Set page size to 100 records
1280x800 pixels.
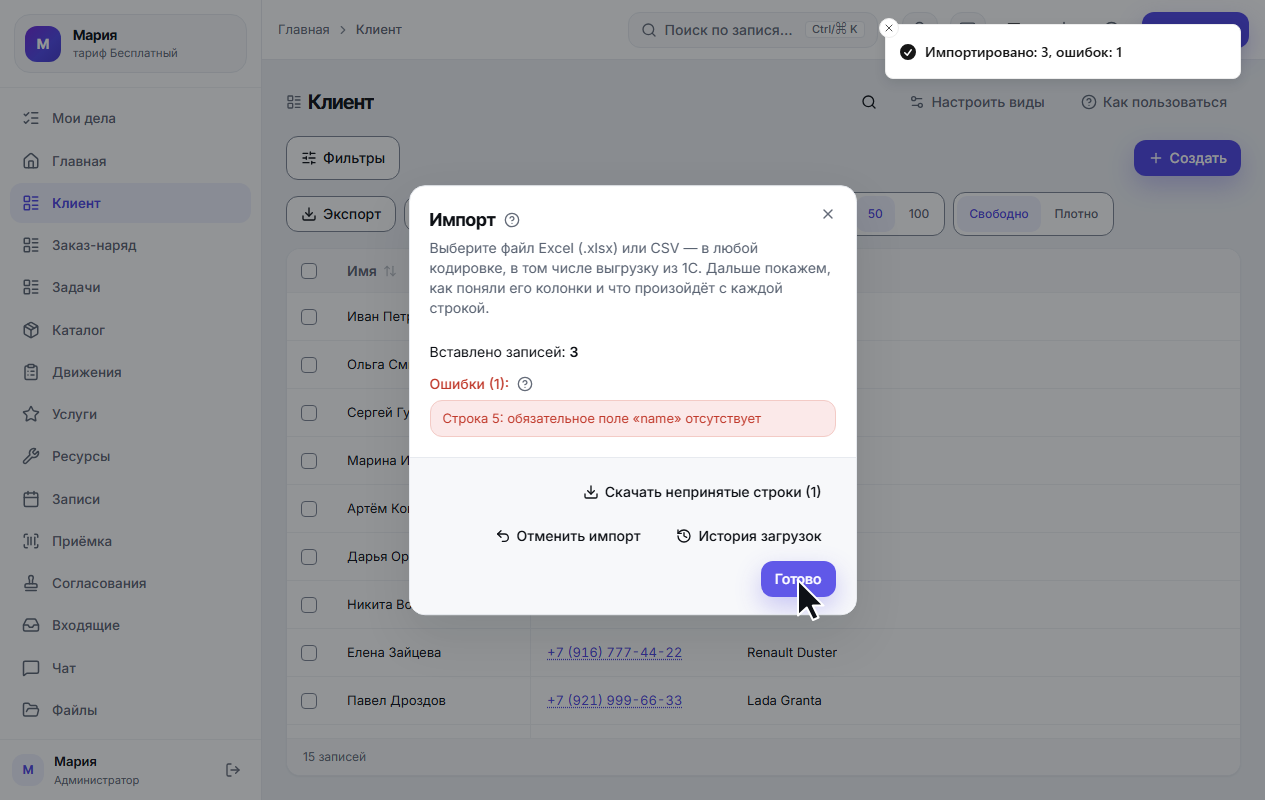click(x=918, y=214)
